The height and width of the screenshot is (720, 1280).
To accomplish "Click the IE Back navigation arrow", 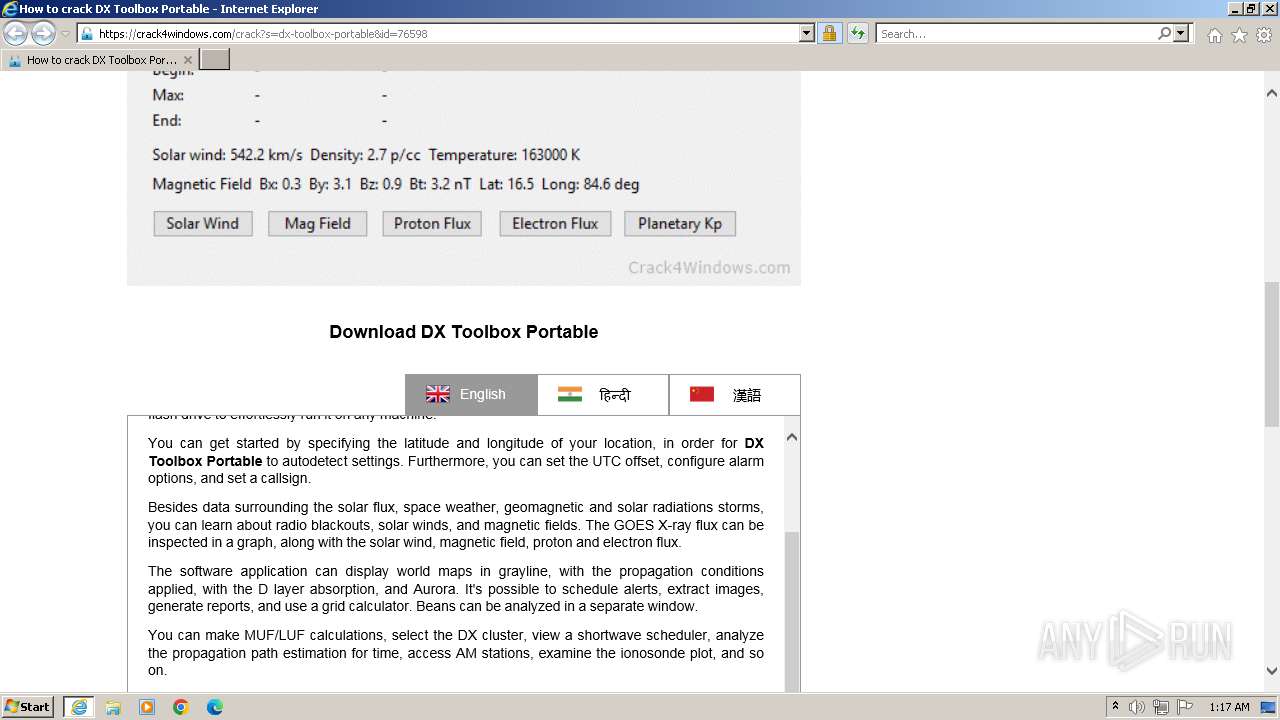I will tap(16, 33).
